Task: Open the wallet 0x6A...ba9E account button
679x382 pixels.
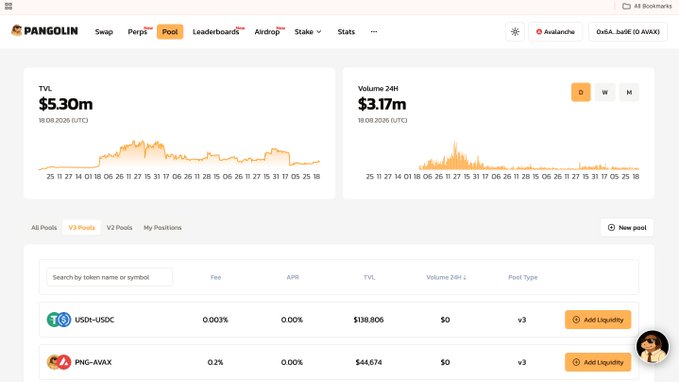Action: 628,32
